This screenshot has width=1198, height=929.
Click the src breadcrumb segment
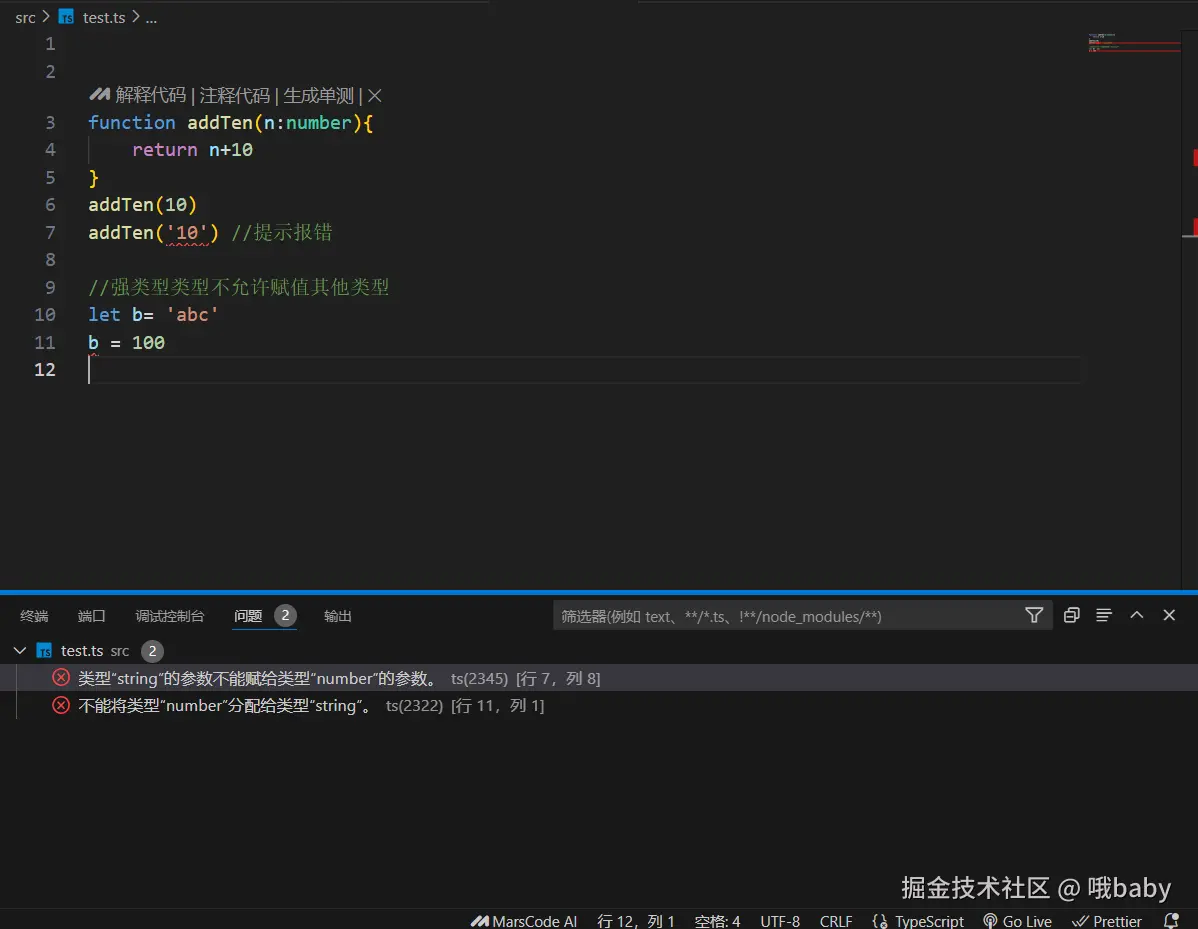[x=25, y=18]
